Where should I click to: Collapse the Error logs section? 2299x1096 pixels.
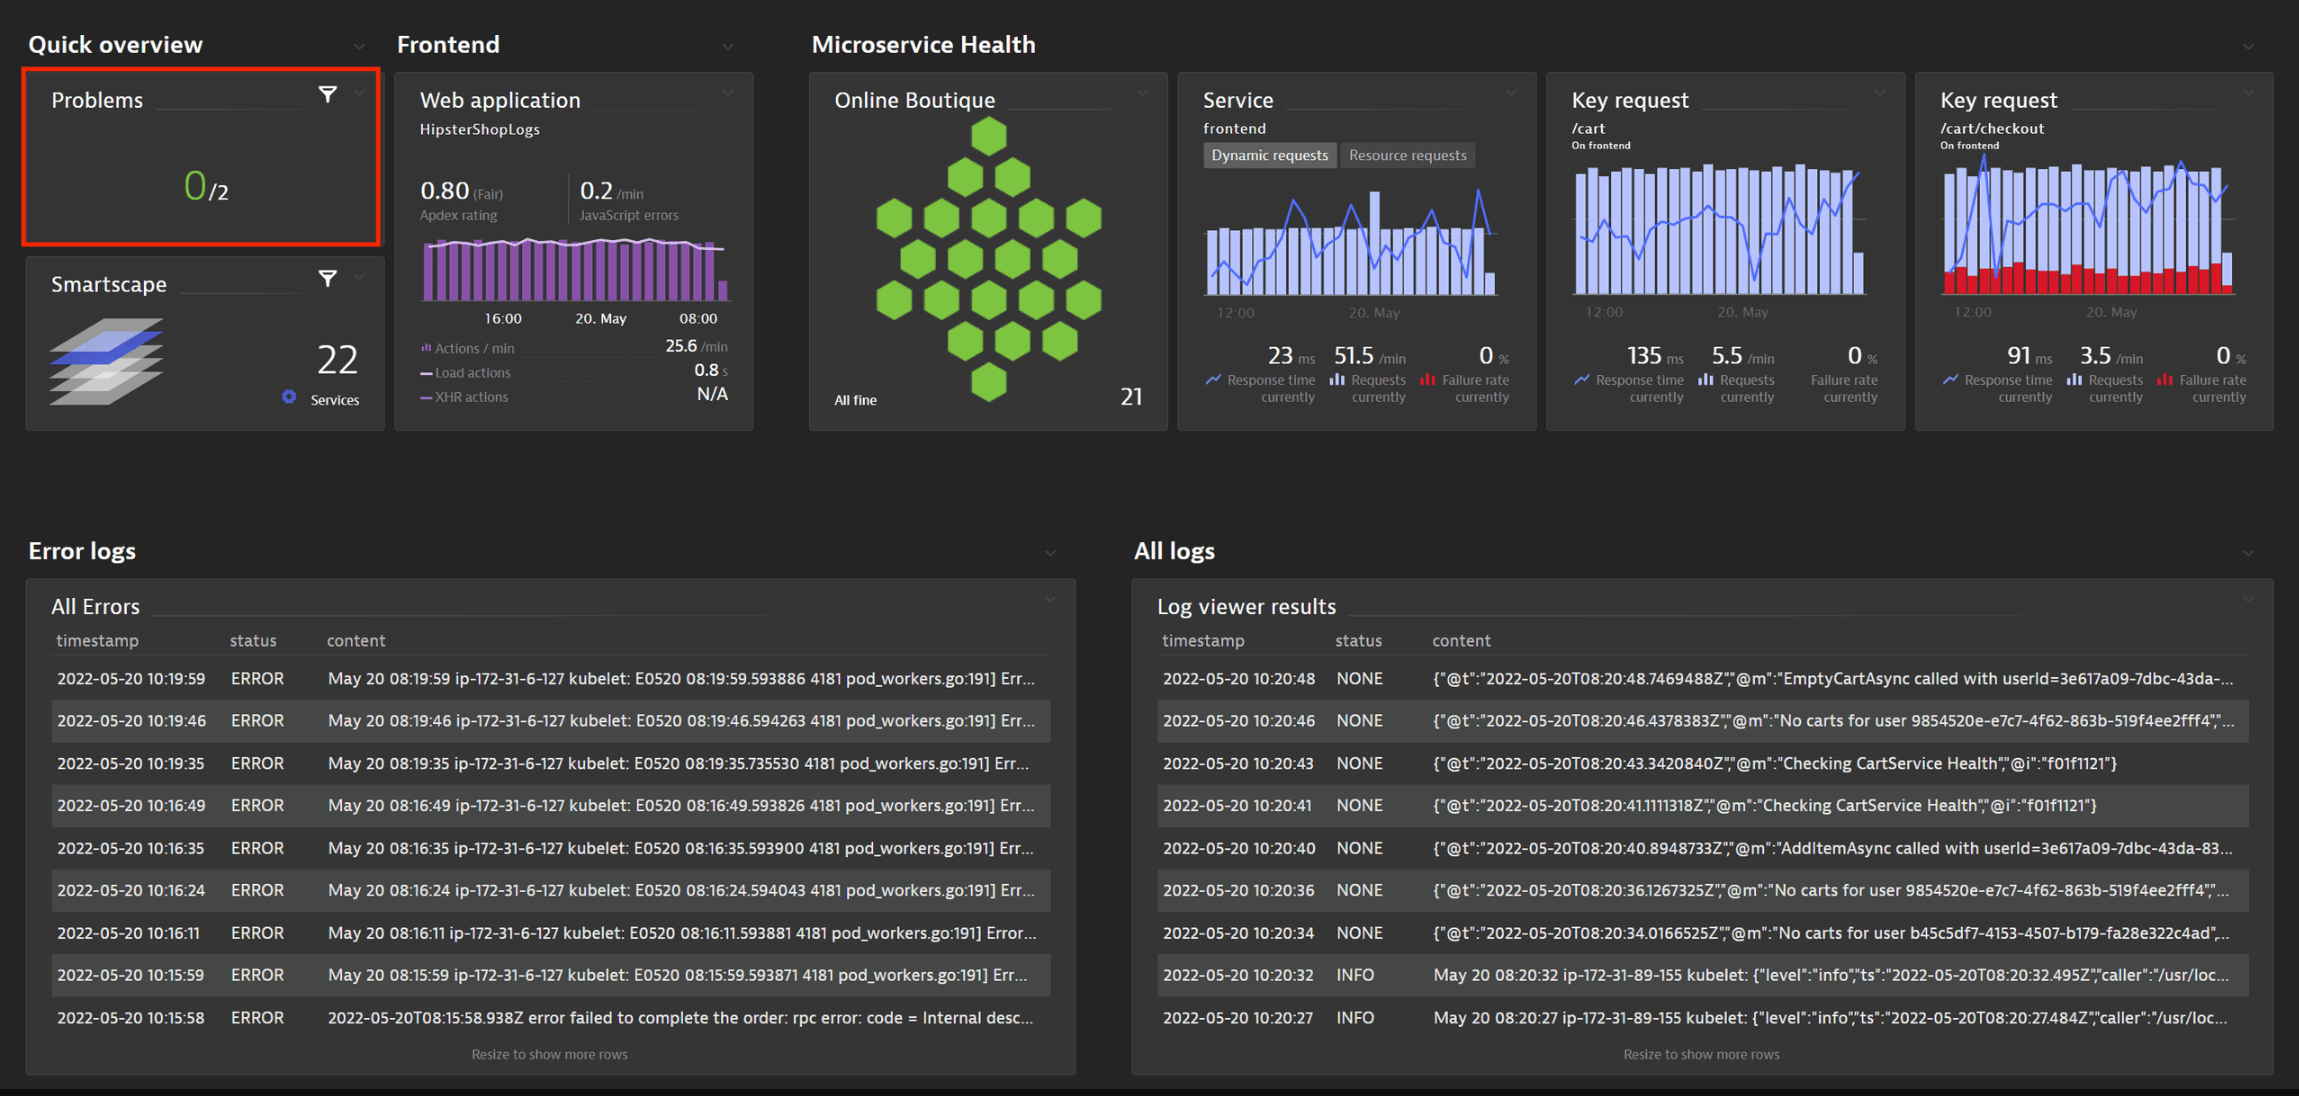click(x=1050, y=553)
